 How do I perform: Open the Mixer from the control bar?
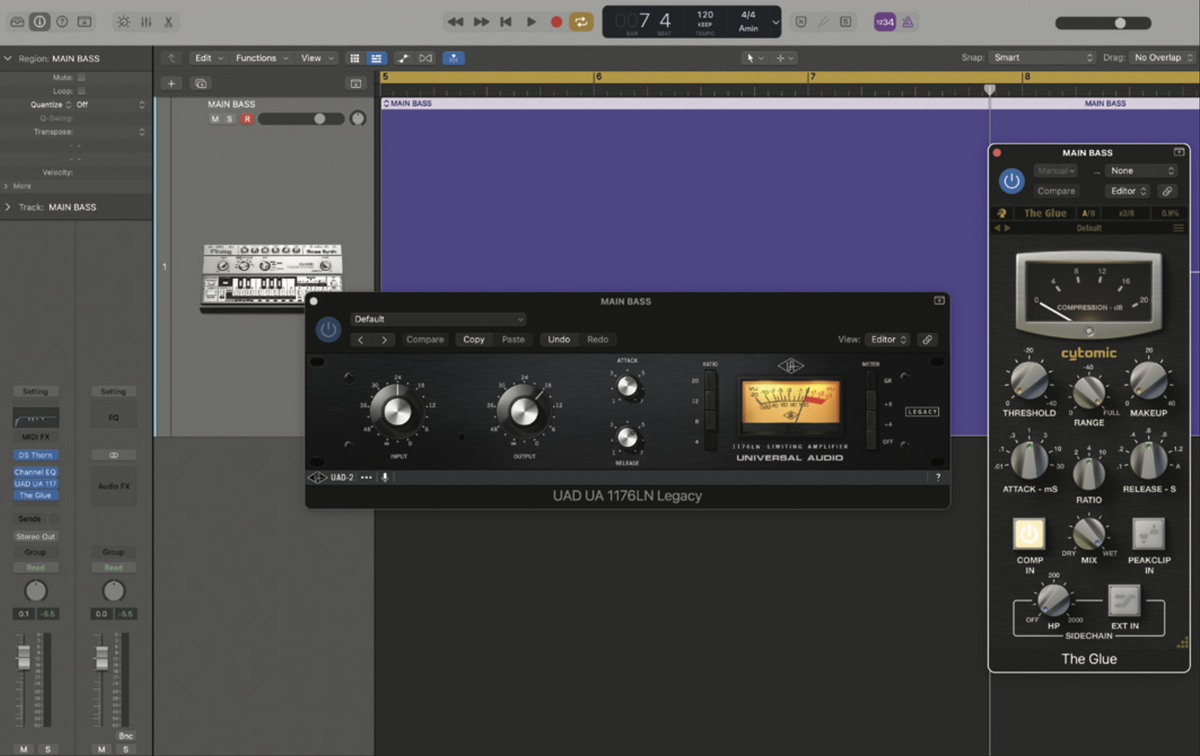[146, 21]
